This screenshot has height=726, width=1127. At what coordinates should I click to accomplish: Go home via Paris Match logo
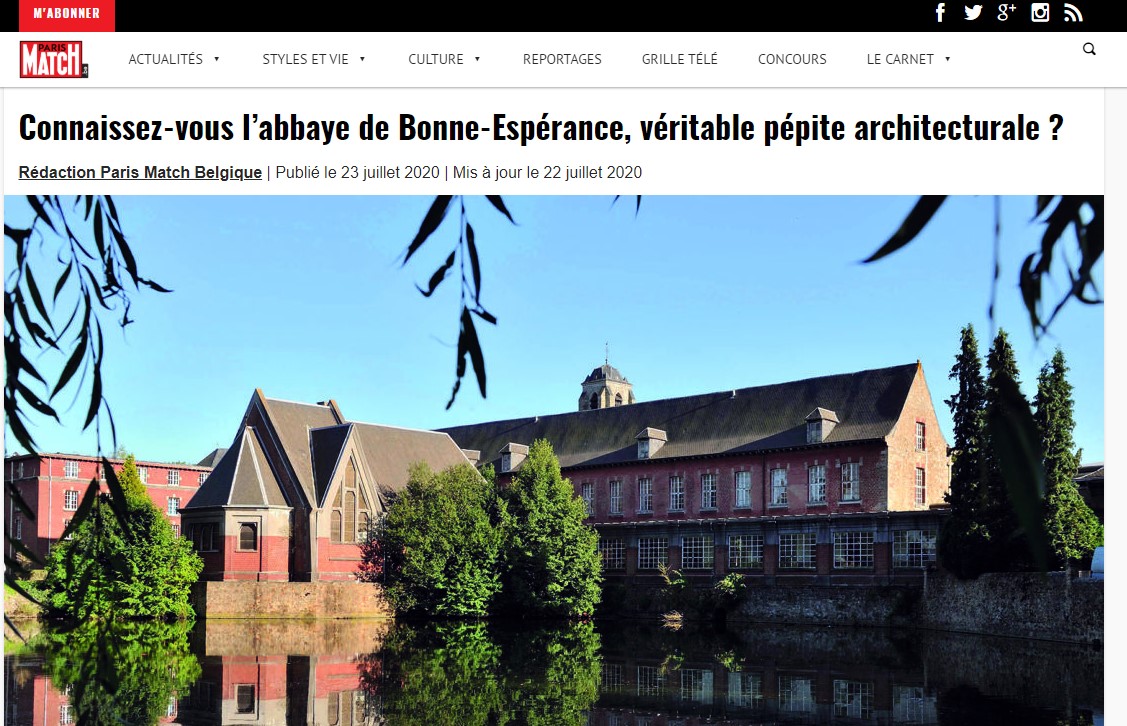pos(54,59)
